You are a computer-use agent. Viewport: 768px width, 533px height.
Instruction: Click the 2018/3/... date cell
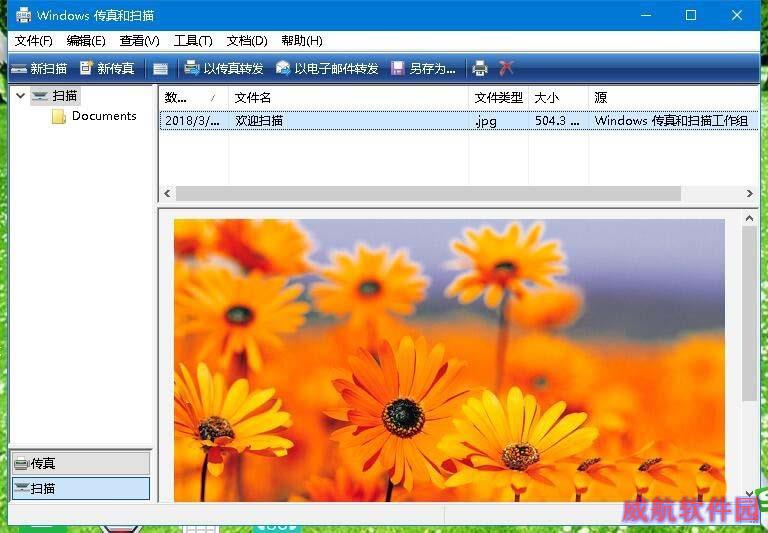pyautogui.click(x=192, y=121)
